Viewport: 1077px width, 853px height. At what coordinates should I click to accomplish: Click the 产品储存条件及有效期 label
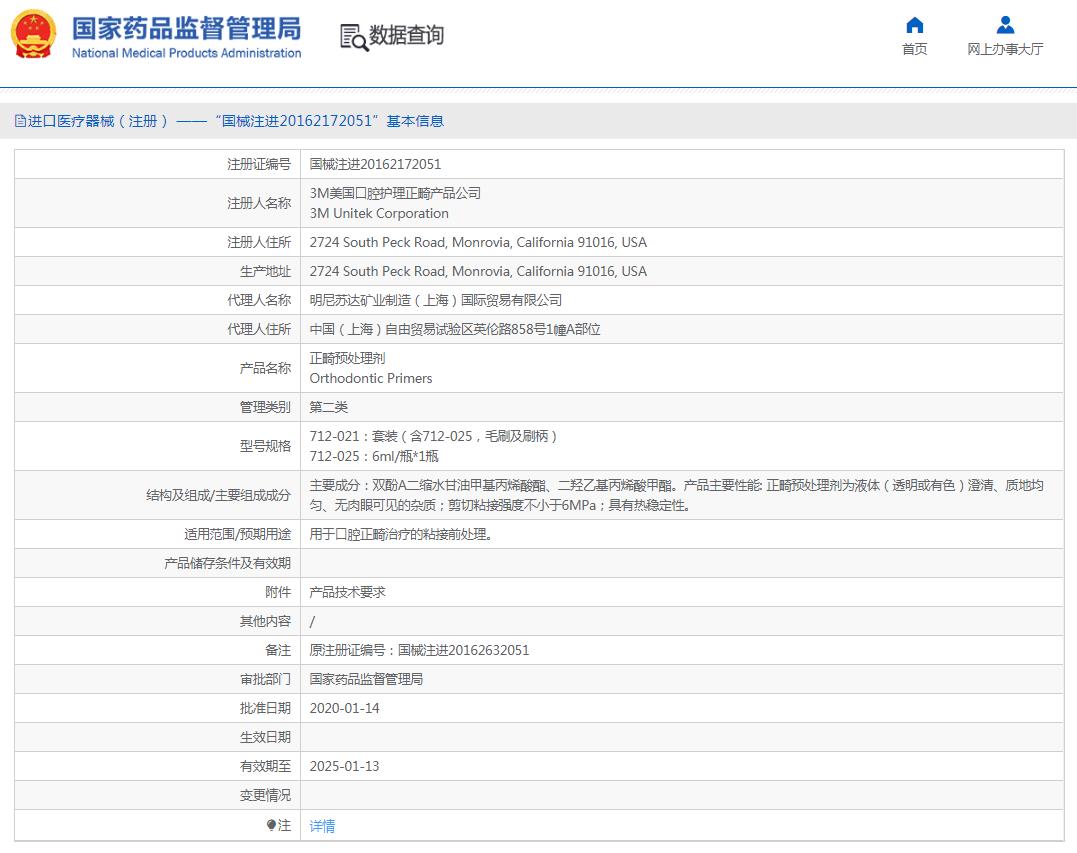click(227, 563)
